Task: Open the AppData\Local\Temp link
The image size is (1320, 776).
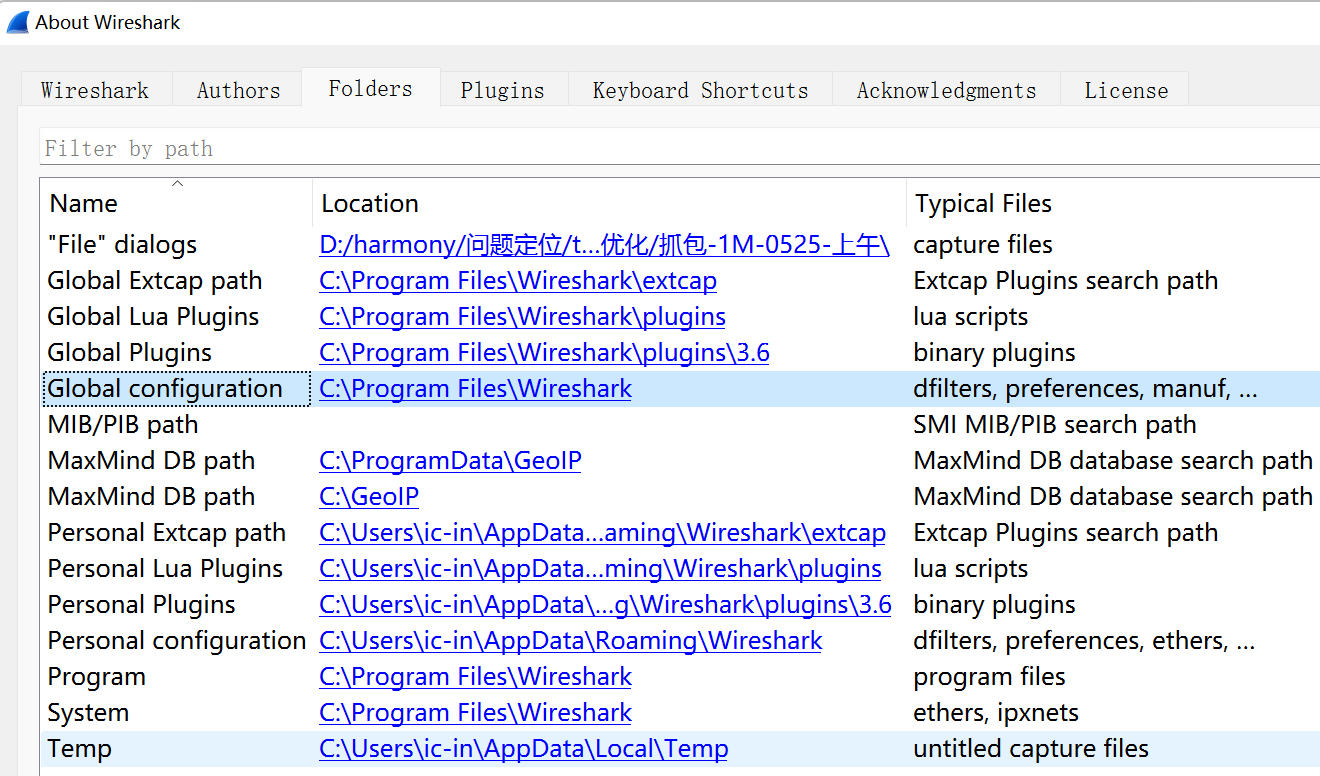Action: pos(523,749)
